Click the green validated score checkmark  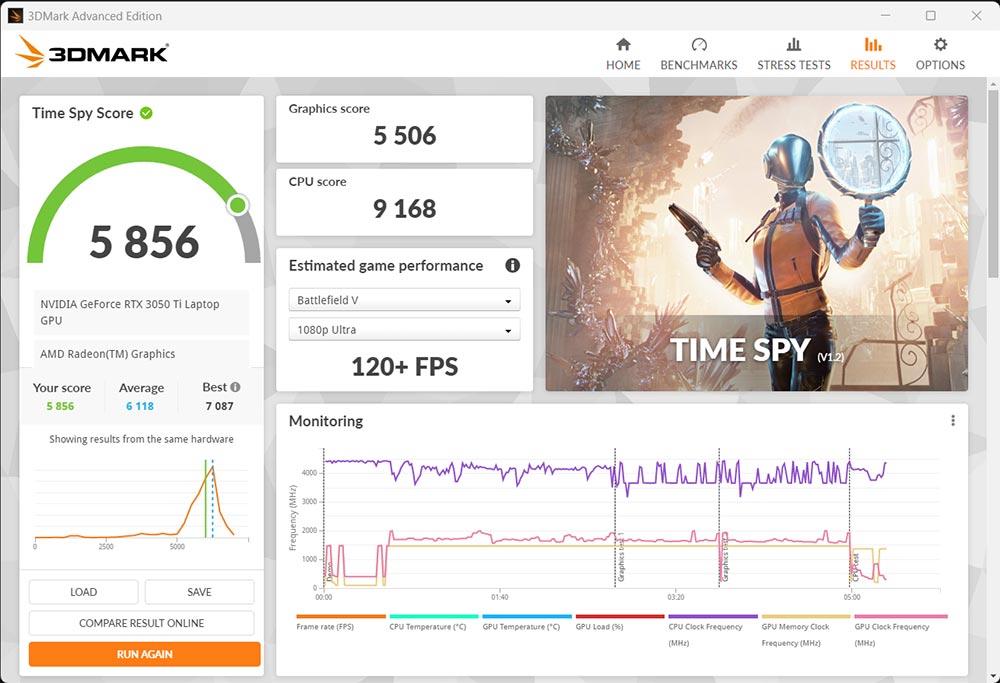pos(147,113)
